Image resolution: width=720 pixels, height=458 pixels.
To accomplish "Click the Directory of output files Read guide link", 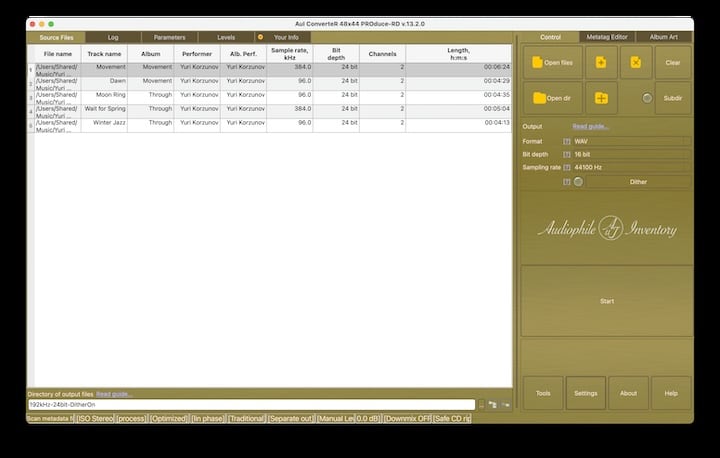I will tap(114, 394).
